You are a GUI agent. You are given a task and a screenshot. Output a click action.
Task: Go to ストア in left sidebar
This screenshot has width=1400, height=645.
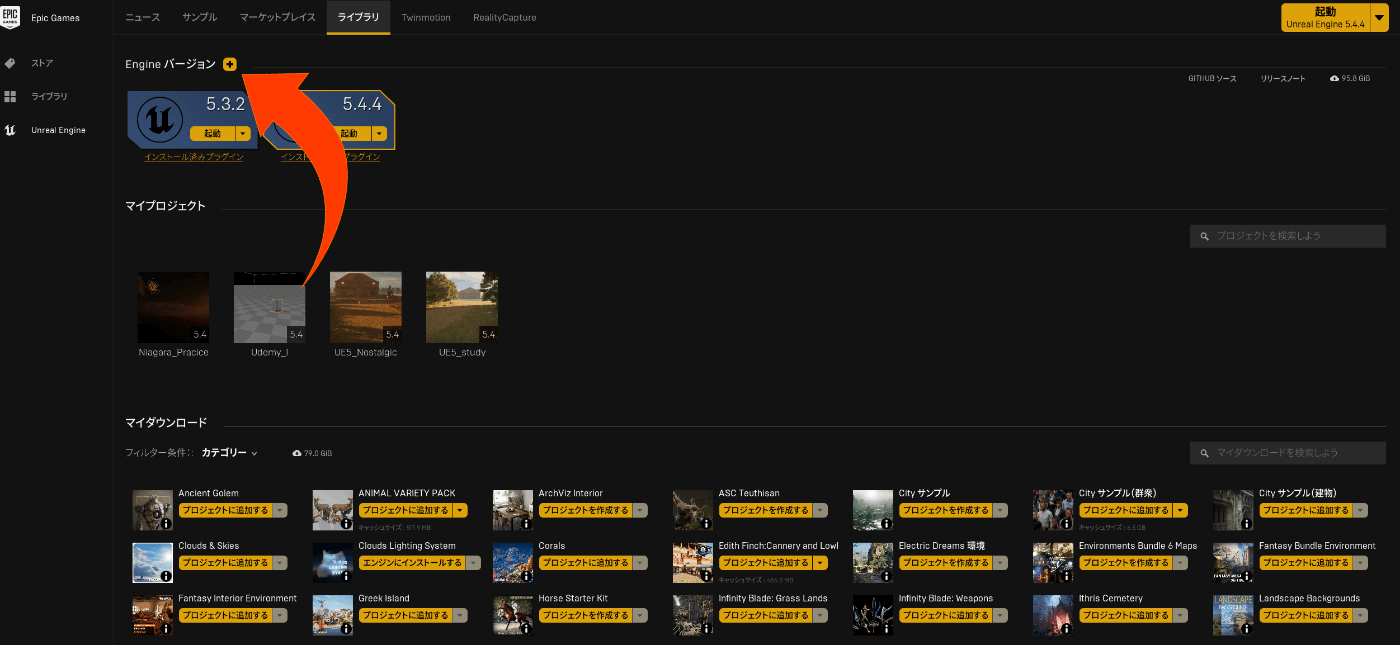pyautogui.click(x=42, y=63)
